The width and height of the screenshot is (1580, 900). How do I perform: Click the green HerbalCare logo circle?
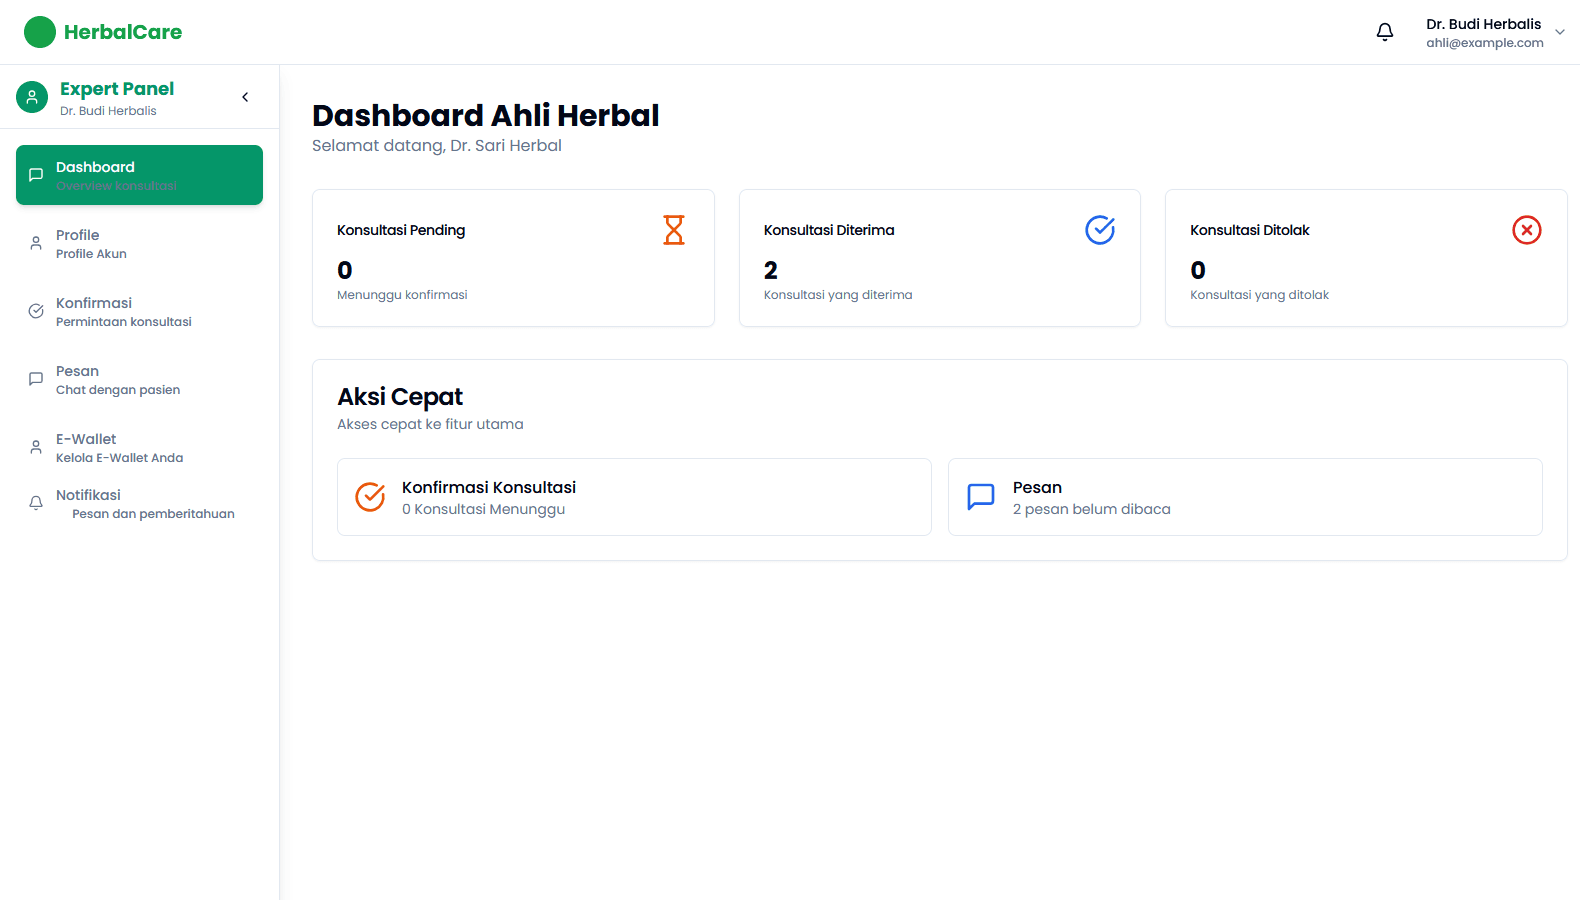tap(40, 32)
